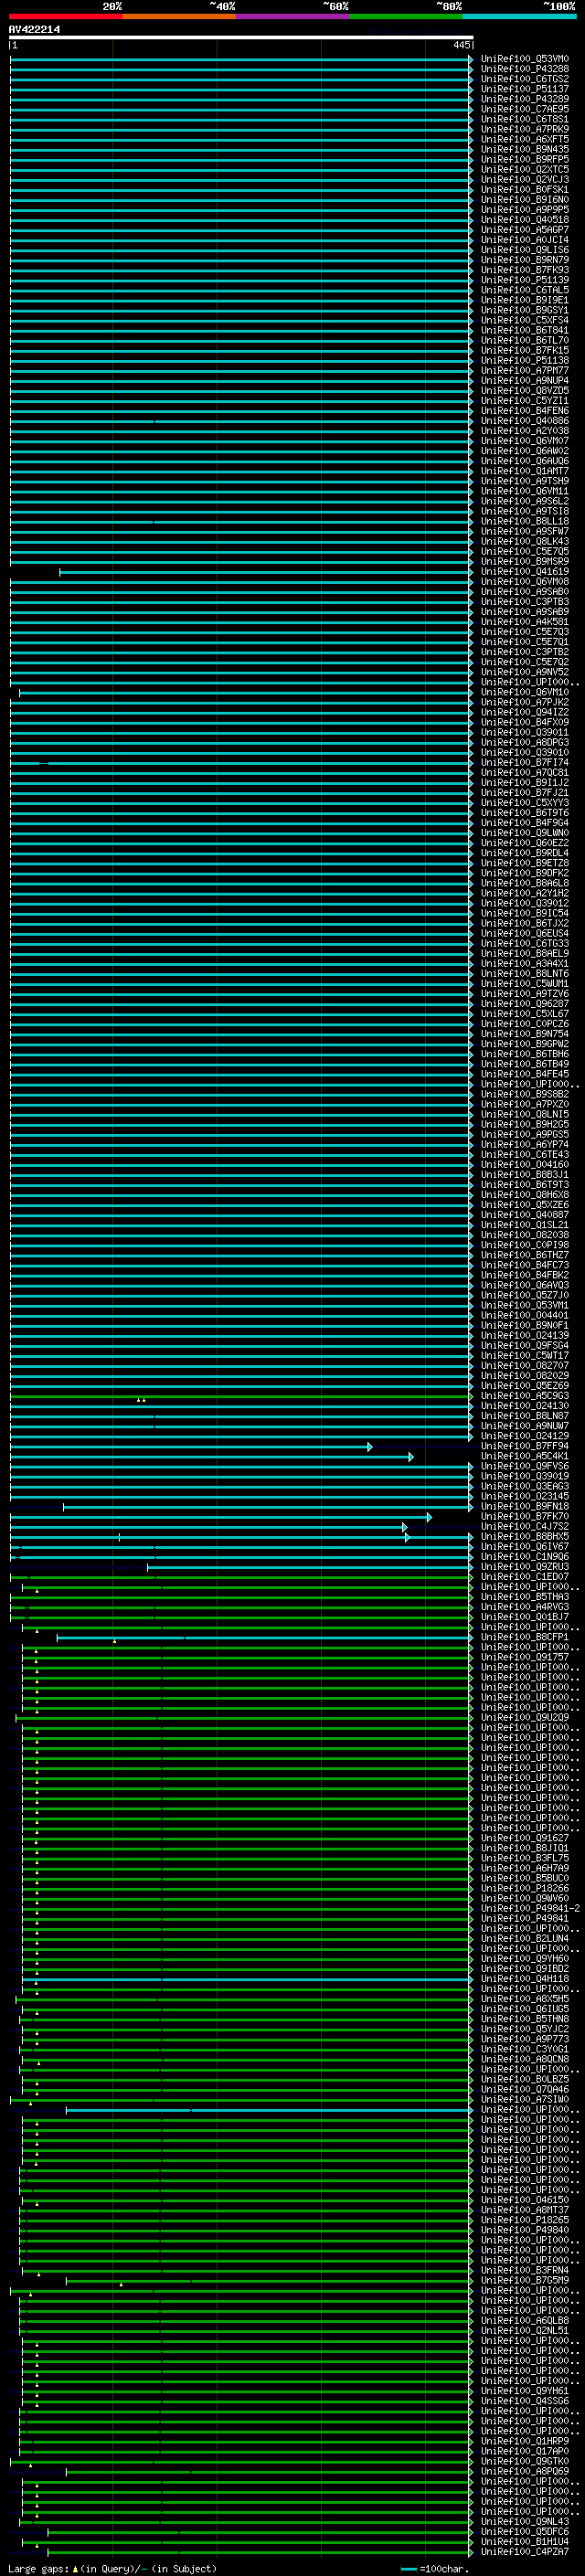Select hit label UniRef100_Q4SSG6

click(x=524, y=2401)
